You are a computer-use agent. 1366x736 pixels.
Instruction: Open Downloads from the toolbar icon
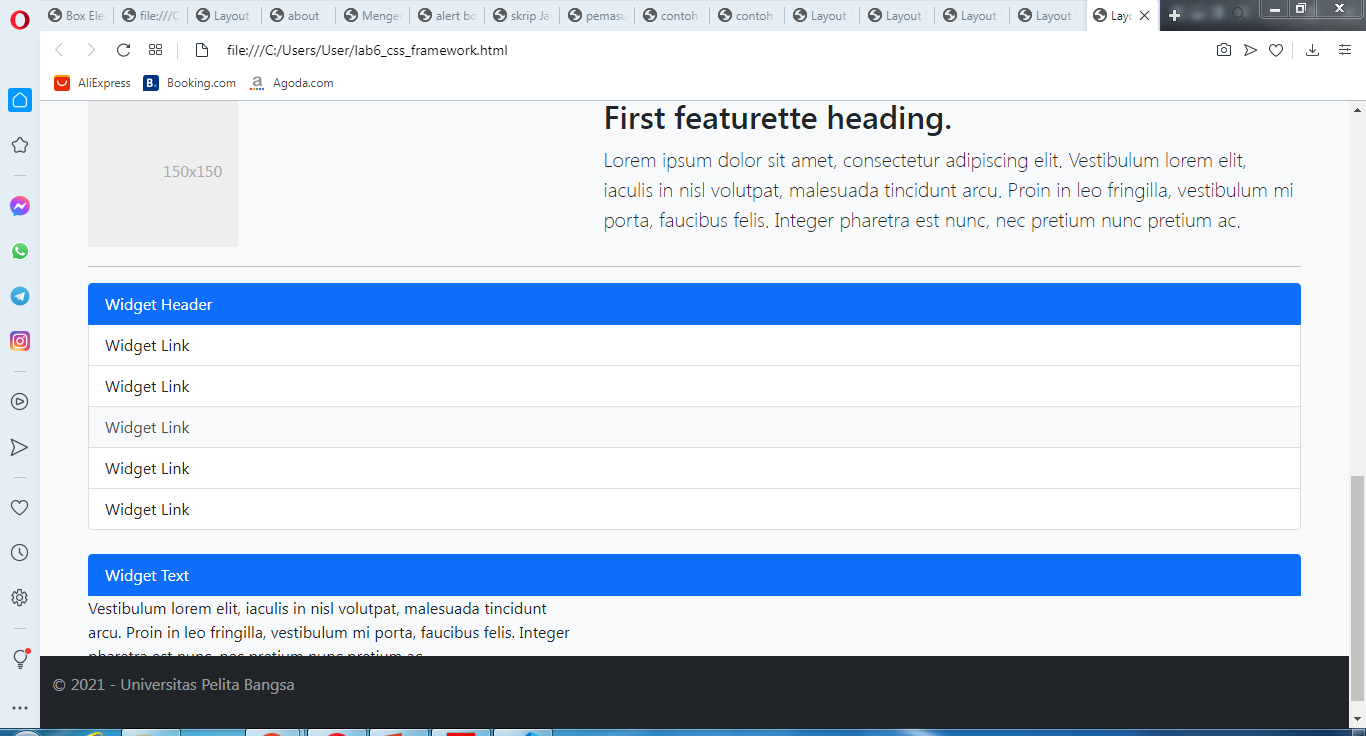click(1311, 49)
